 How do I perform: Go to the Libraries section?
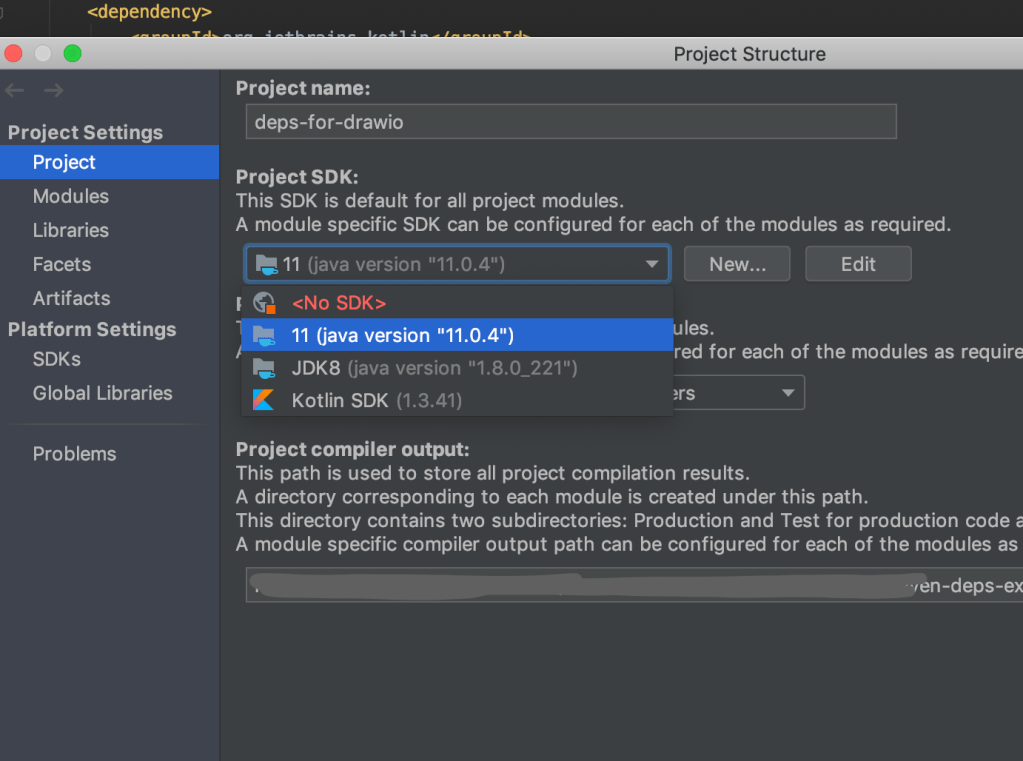(x=70, y=231)
